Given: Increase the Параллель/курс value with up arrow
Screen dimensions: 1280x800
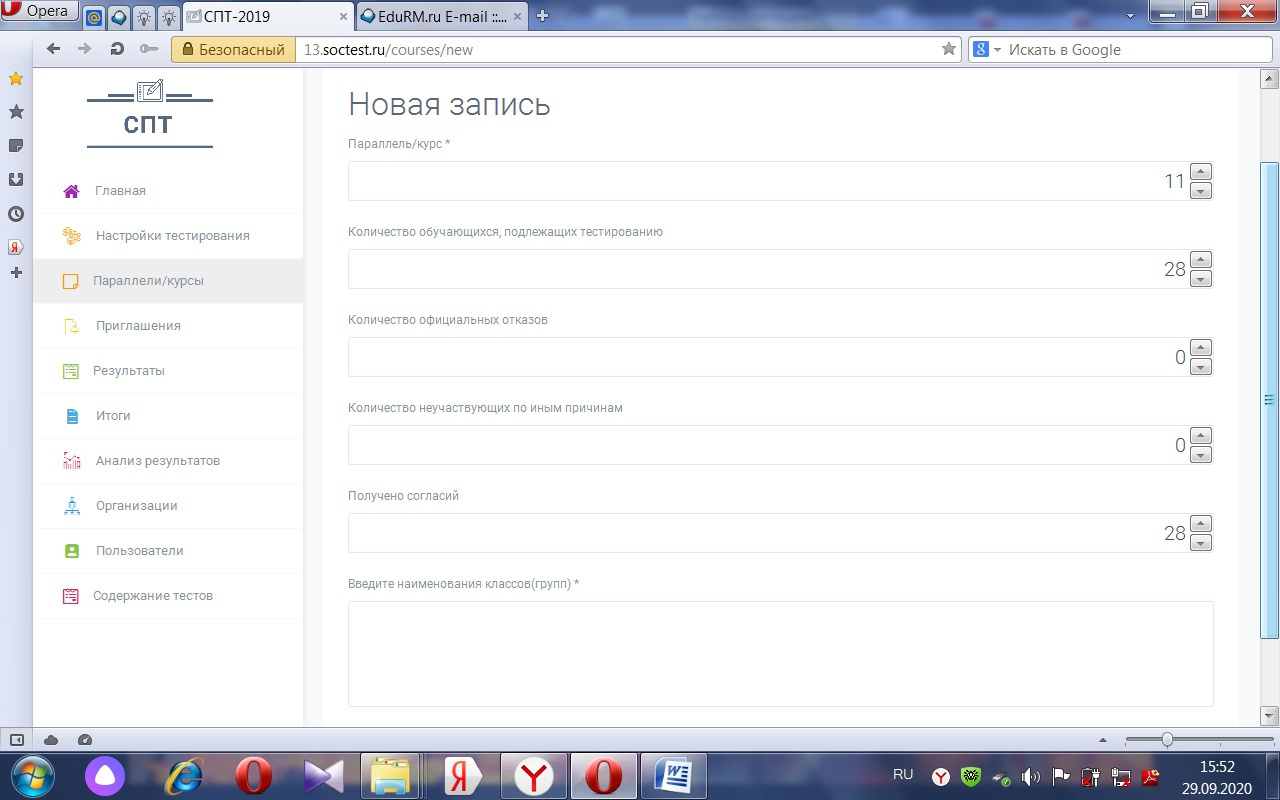Looking at the screenshot, I should pos(1202,172).
